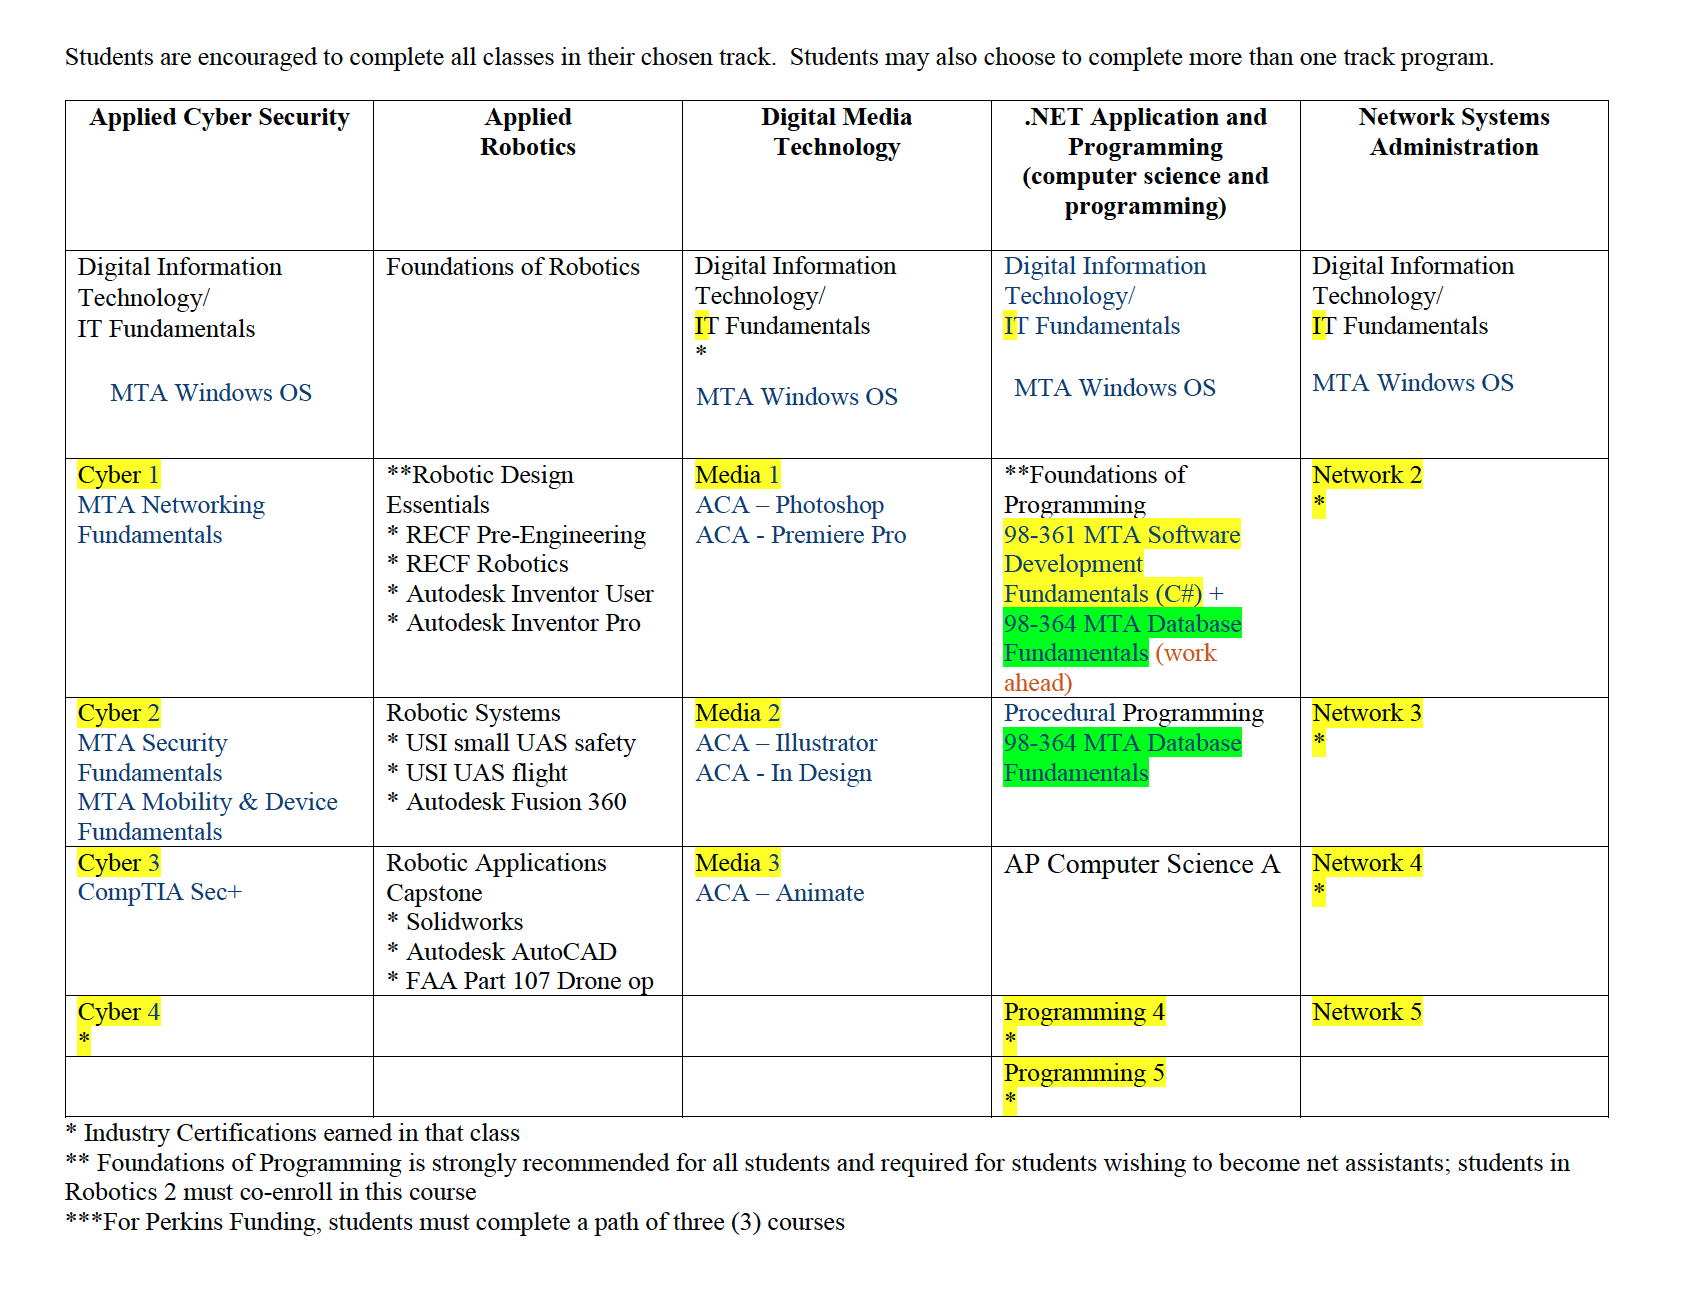Click 'MTA Windows OS' in Digital Media column
This screenshot has width=1692, height=1300.
pos(797,397)
